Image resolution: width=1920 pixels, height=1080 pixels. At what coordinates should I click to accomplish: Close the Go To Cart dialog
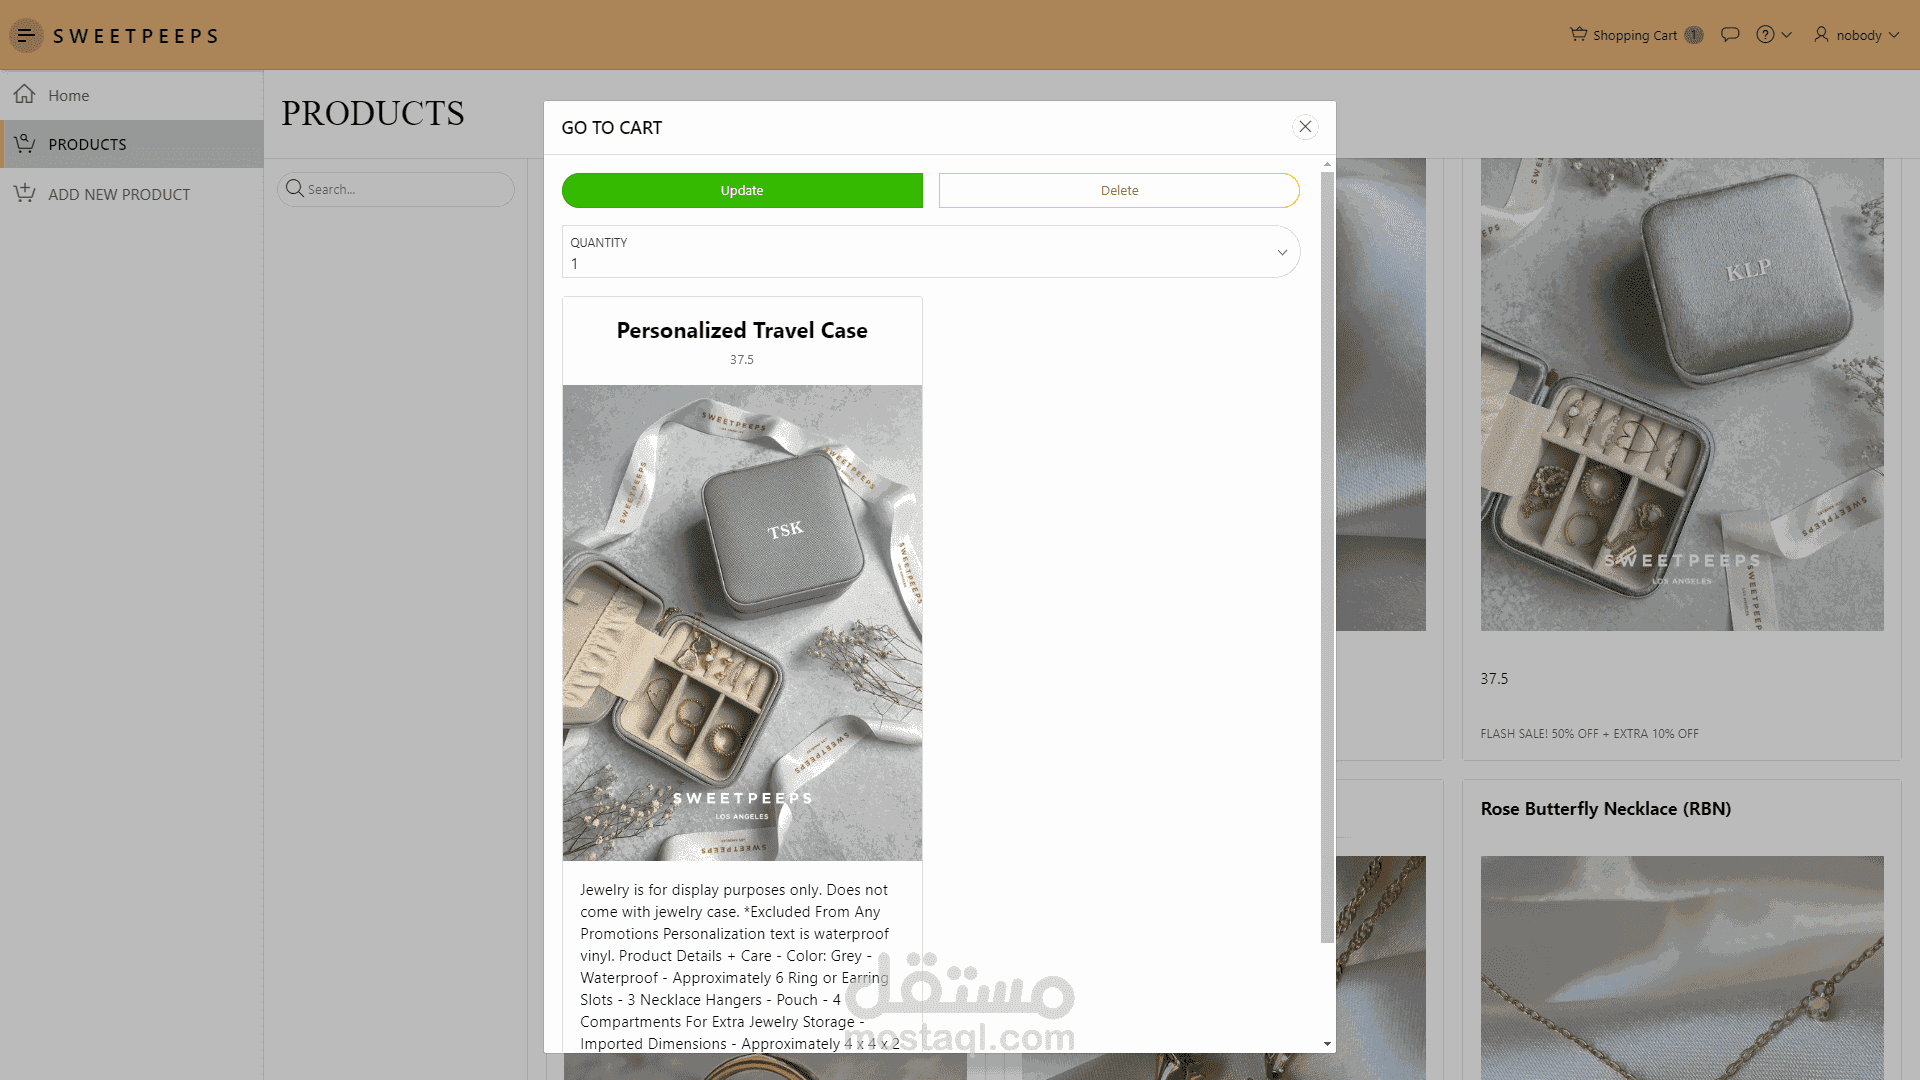[1305, 127]
